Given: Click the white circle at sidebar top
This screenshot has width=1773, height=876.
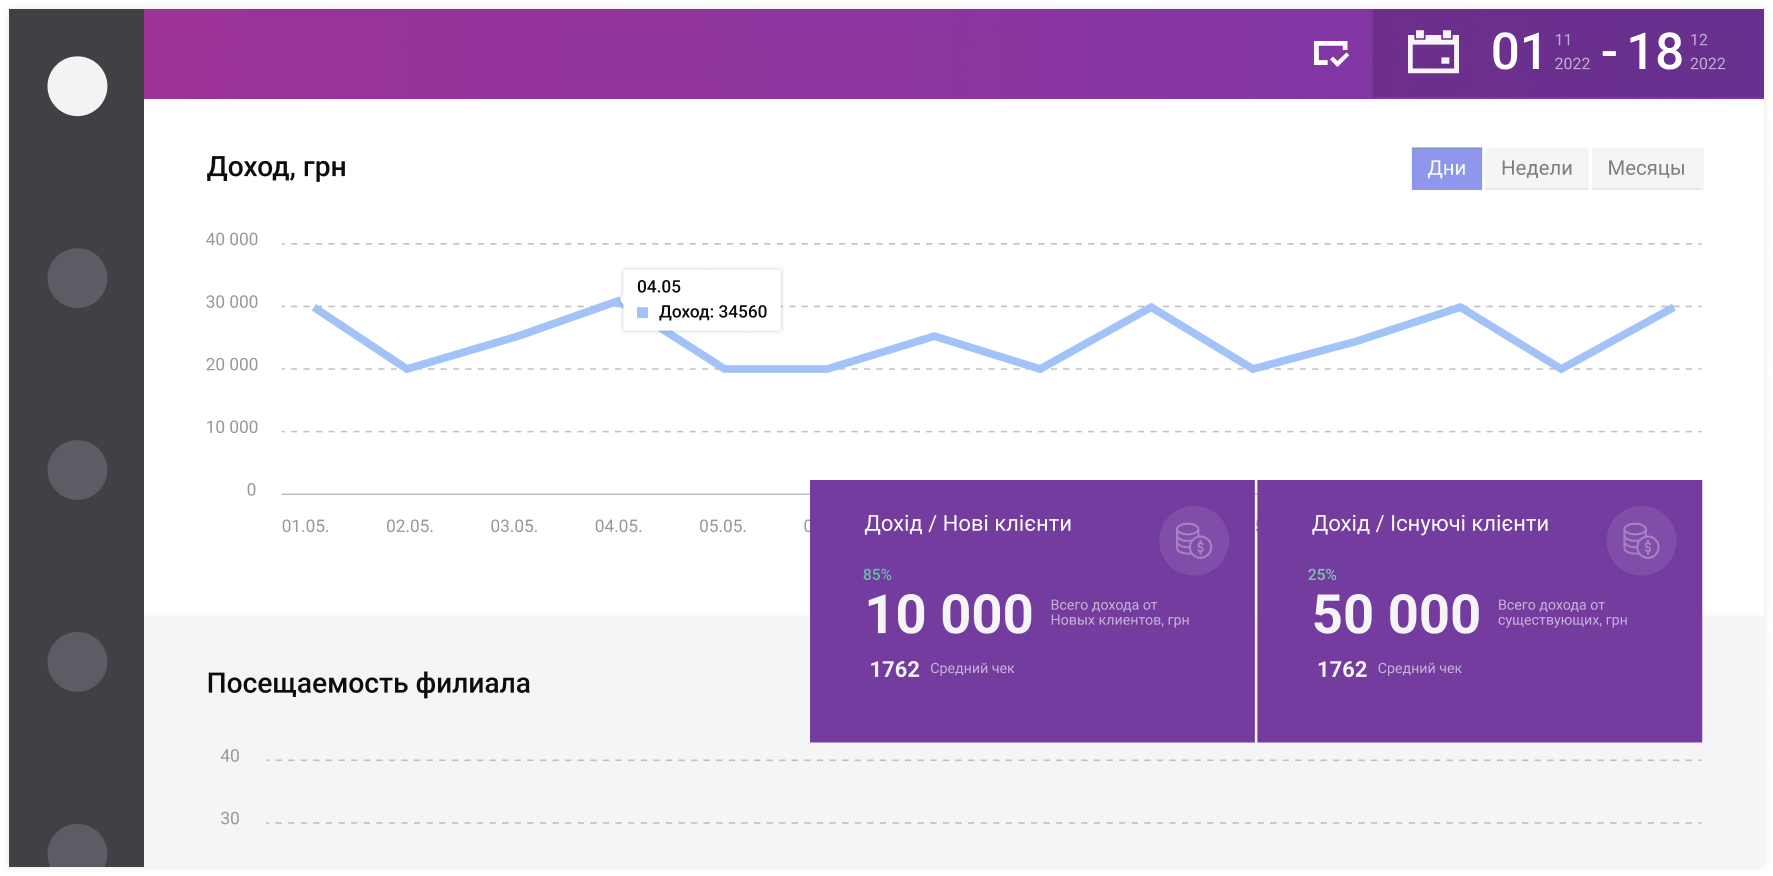Looking at the screenshot, I should 77,86.
